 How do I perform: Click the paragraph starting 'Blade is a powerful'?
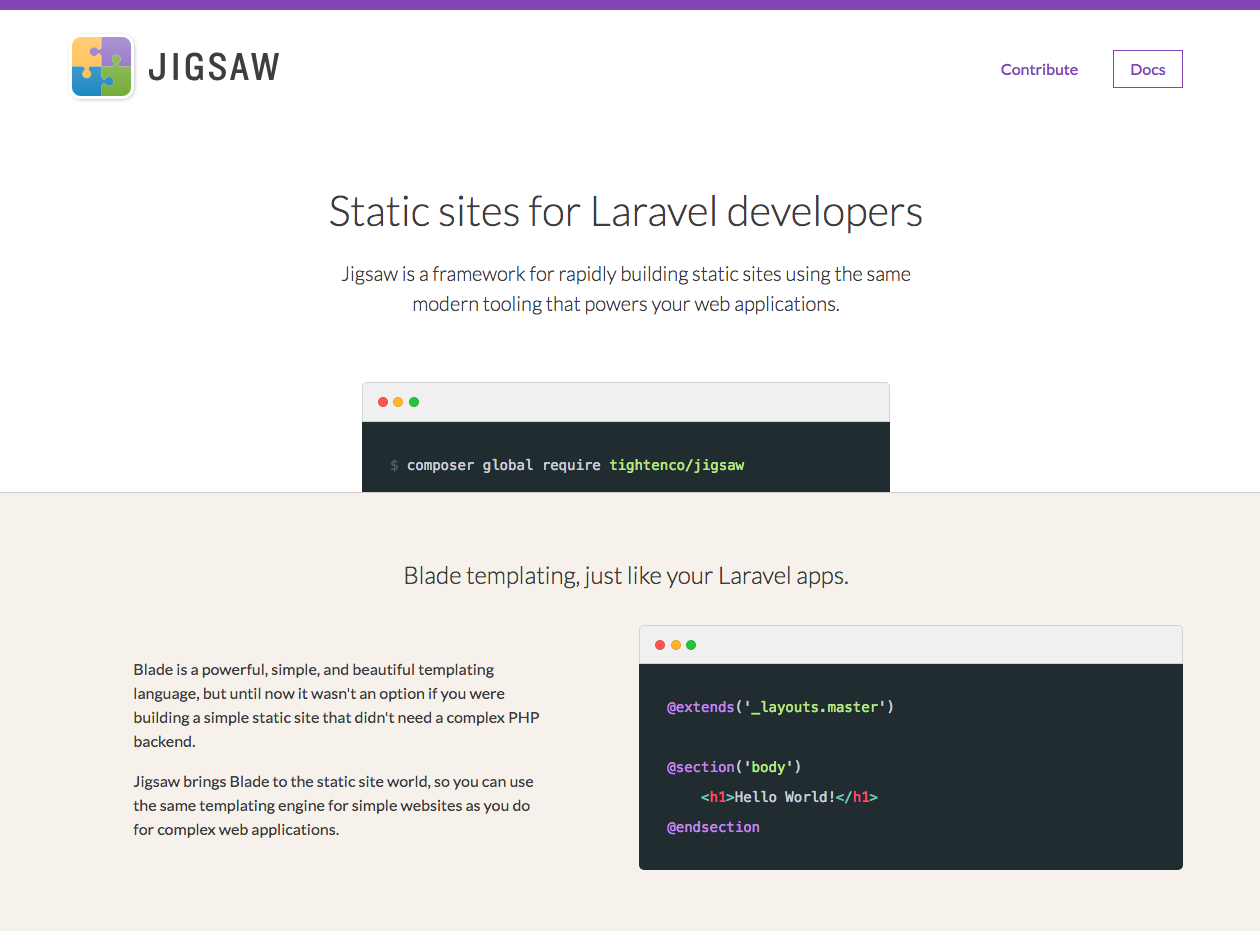337,705
